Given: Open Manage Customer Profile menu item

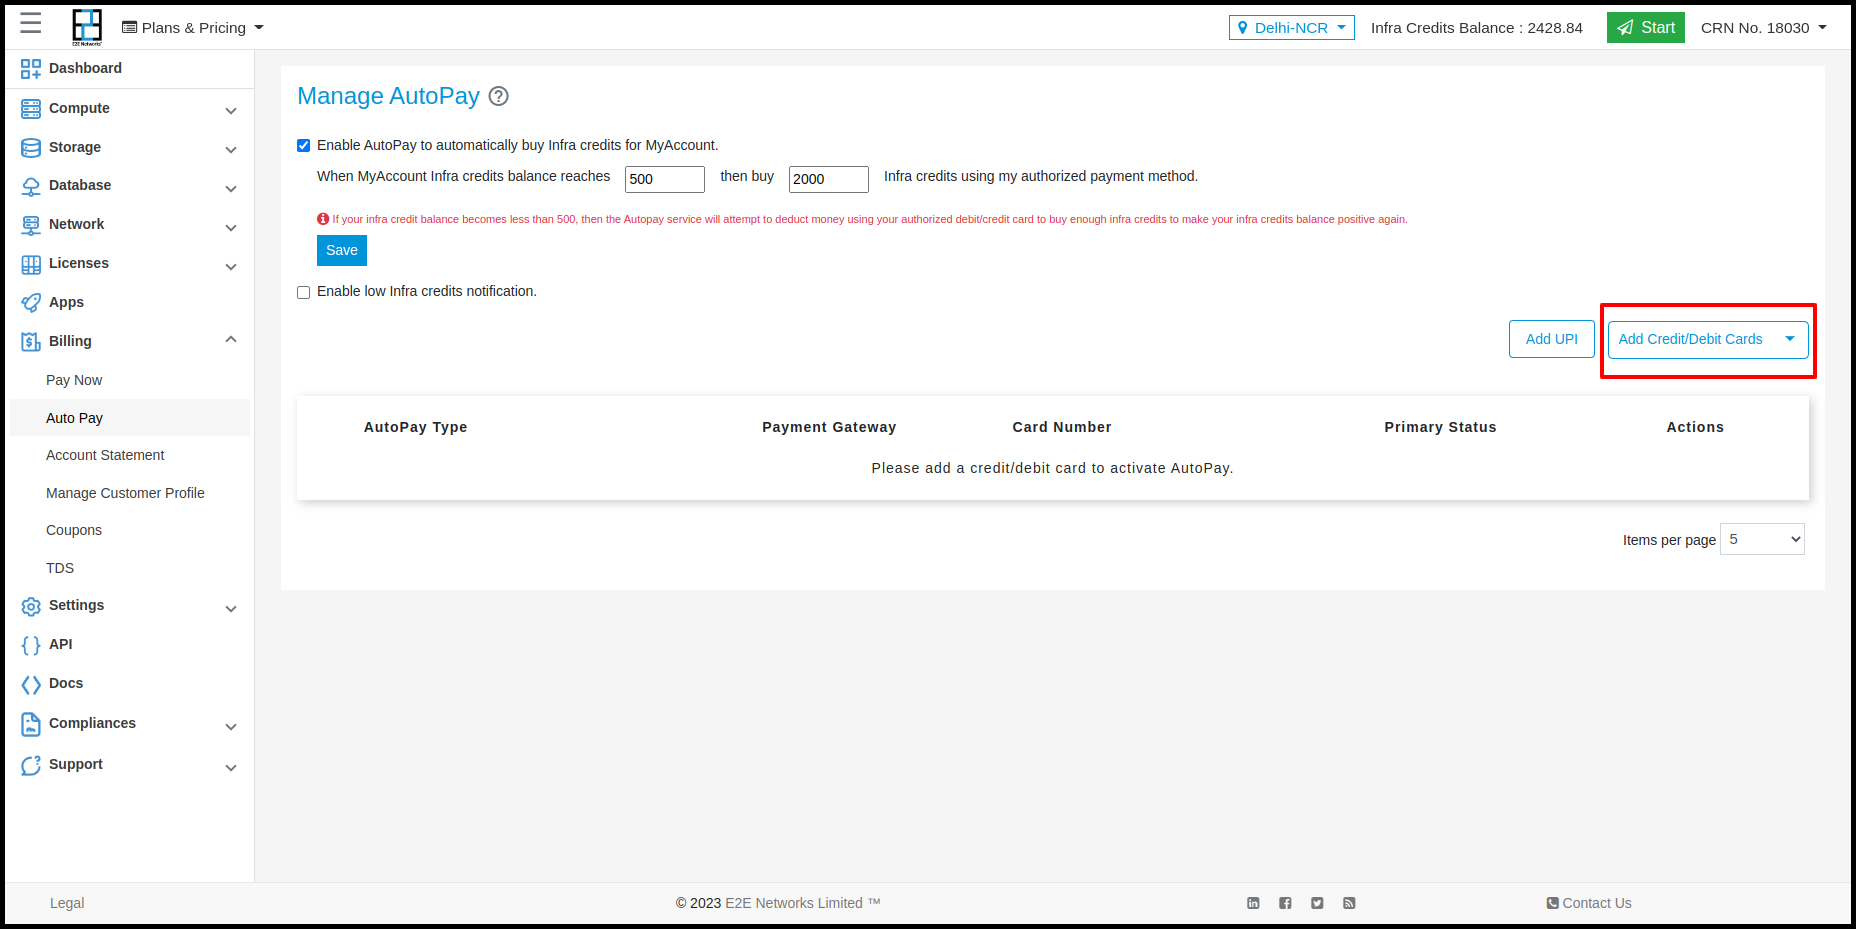Looking at the screenshot, I should click(x=125, y=493).
